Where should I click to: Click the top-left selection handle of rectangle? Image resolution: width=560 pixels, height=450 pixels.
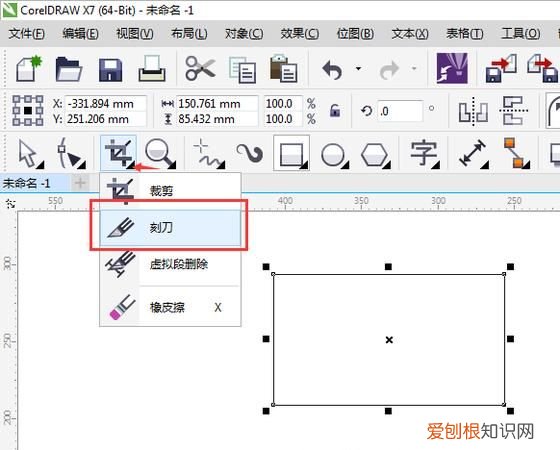point(266,267)
